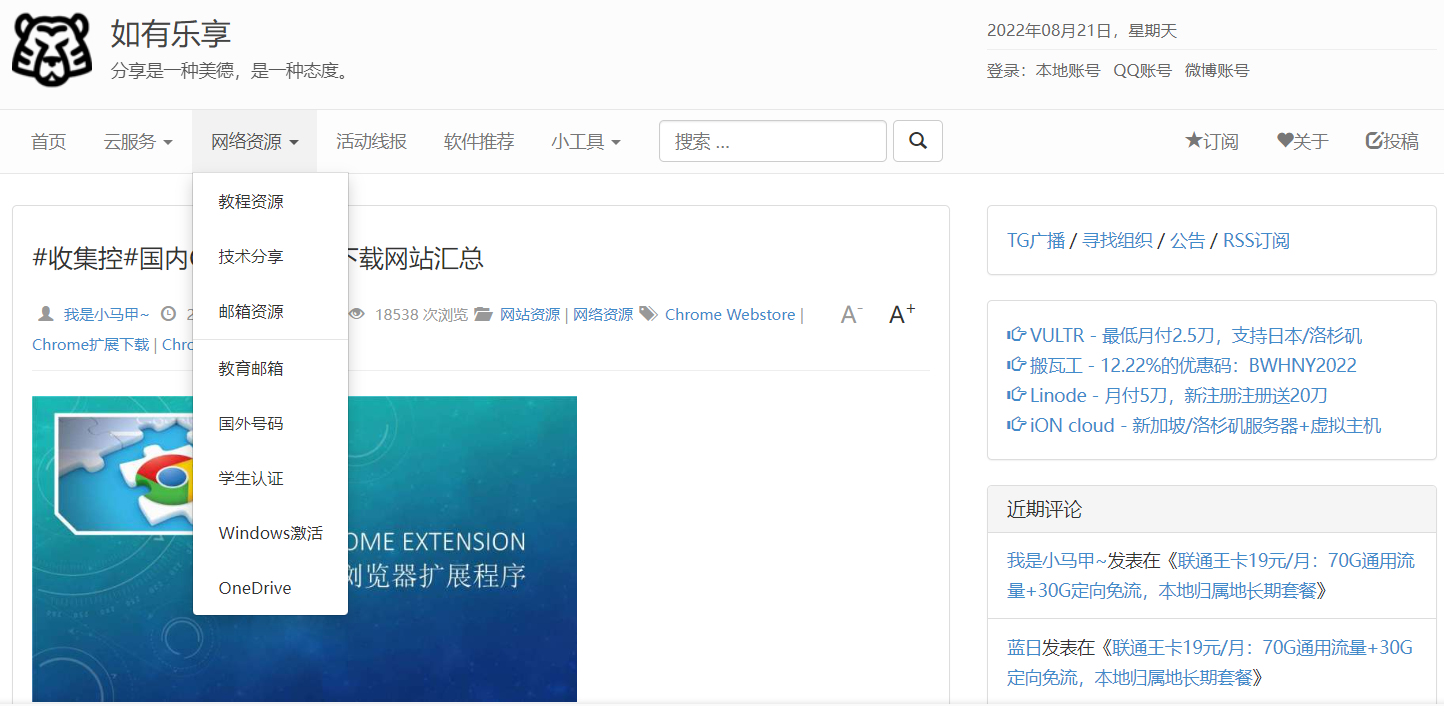Screen dimensions: 1444x706
Task: Click inside the 搜索 search field
Action: point(772,141)
